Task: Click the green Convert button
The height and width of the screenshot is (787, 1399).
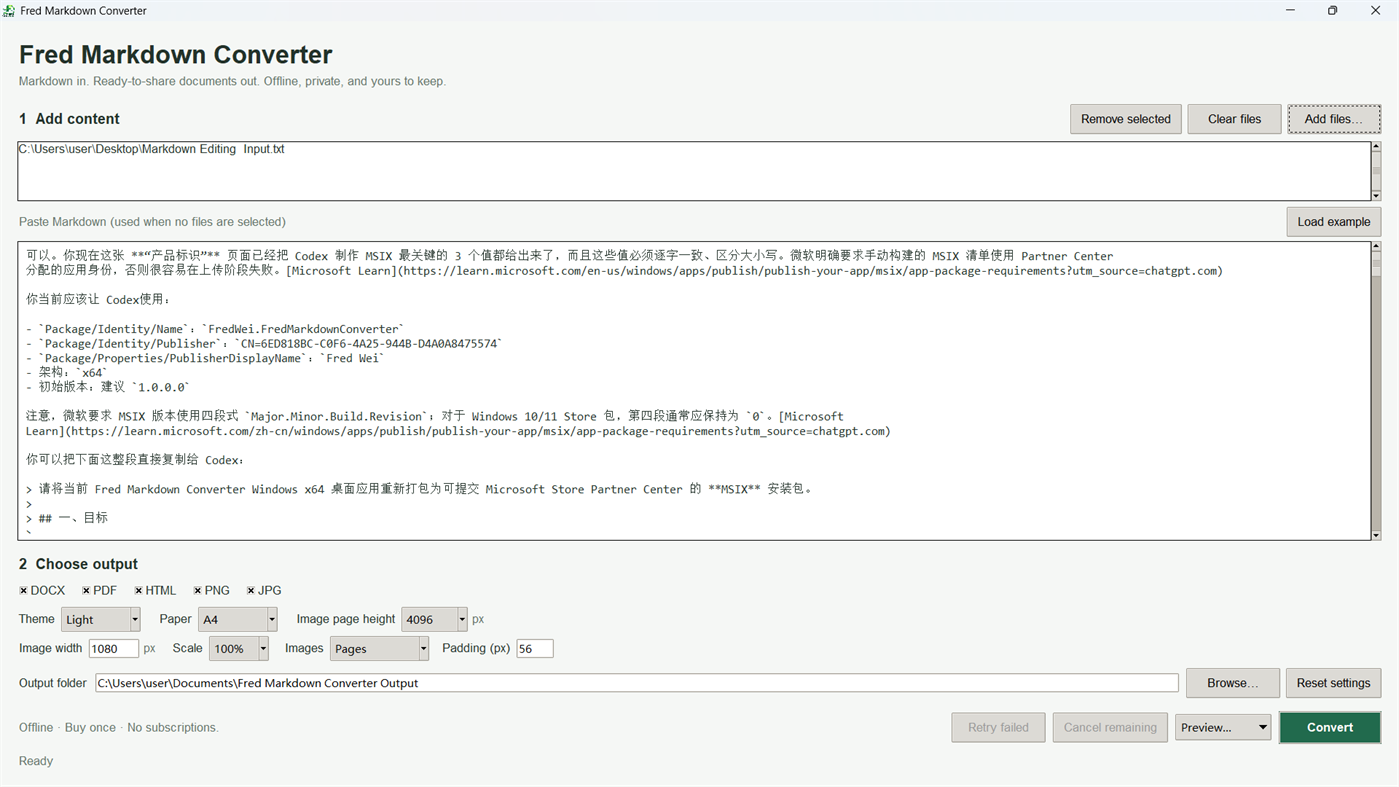Action: click(x=1330, y=728)
